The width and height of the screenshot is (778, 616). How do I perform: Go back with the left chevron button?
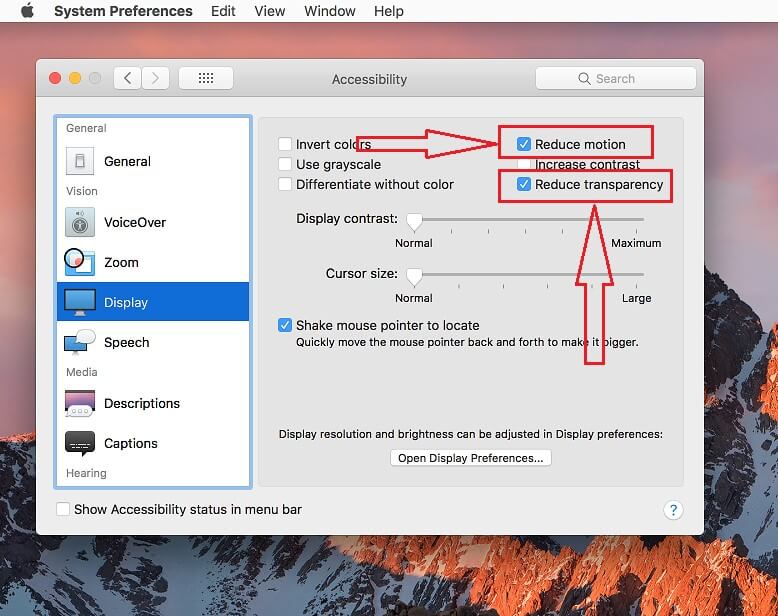click(128, 78)
